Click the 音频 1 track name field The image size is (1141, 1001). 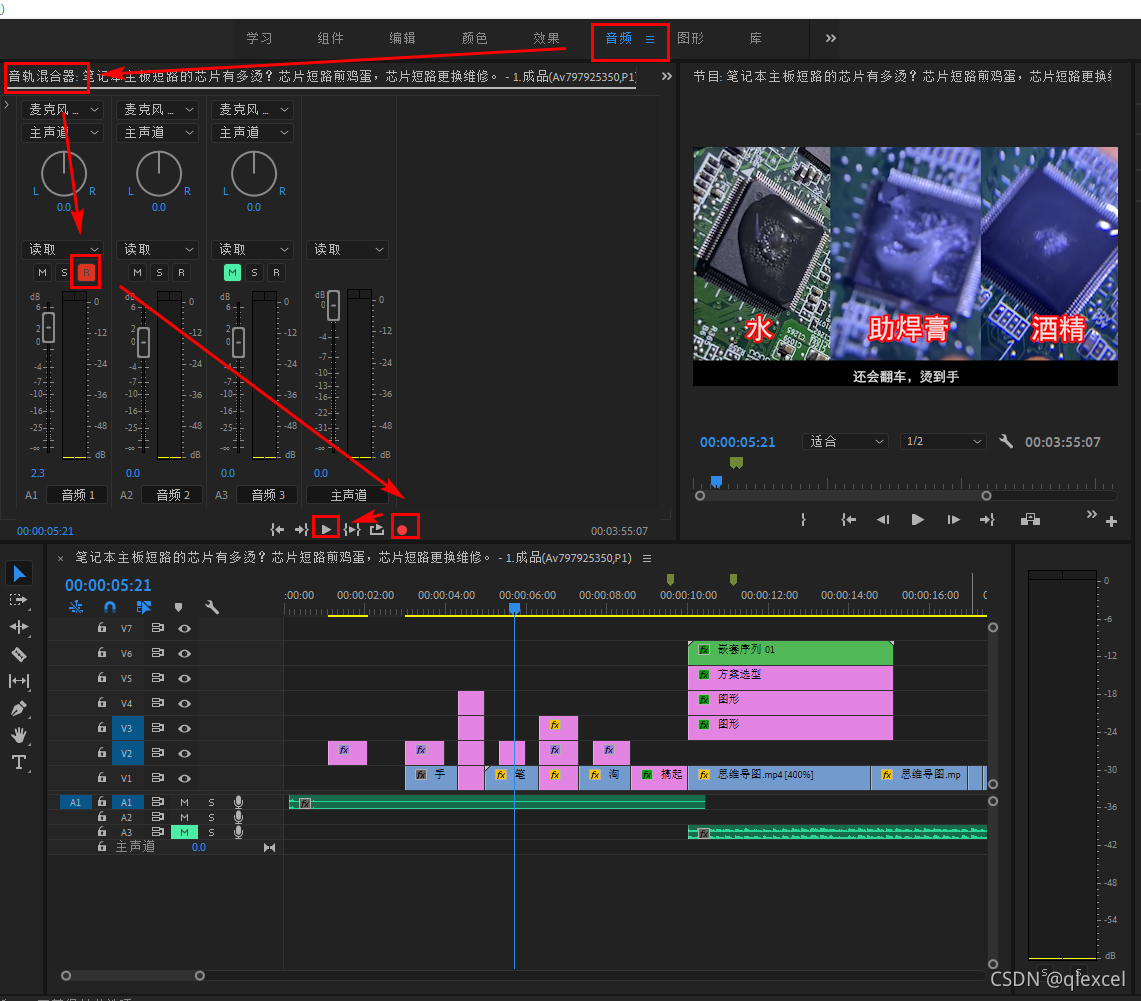click(77, 495)
